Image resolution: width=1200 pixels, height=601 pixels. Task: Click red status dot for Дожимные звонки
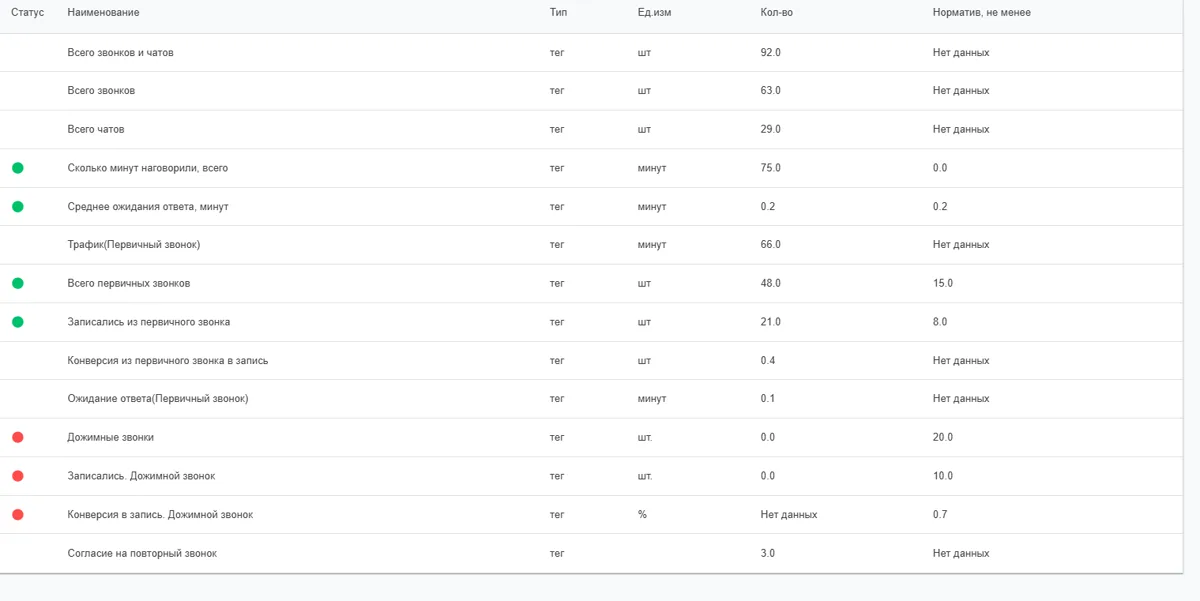tap(18, 437)
